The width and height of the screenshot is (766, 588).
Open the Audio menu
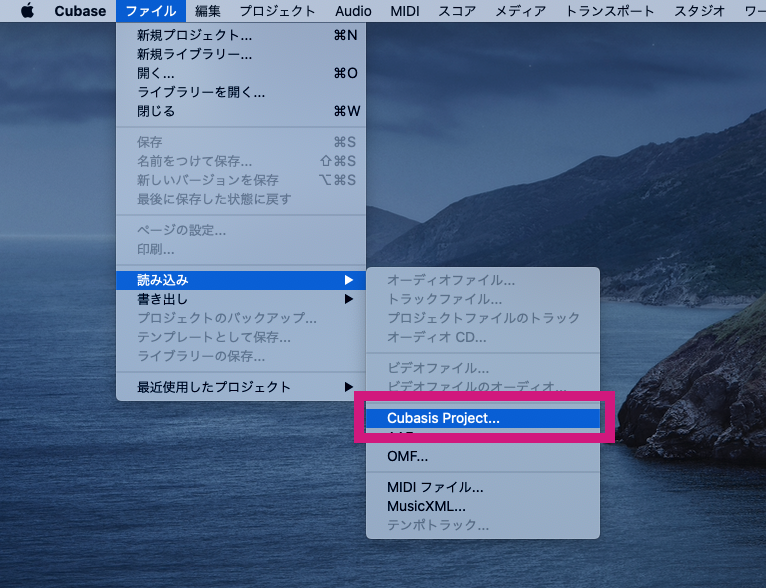[353, 11]
